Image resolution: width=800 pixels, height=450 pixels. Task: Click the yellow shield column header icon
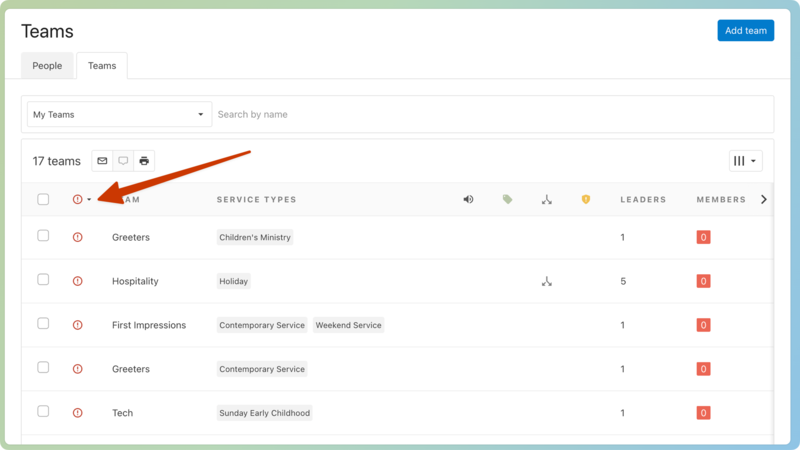click(586, 200)
